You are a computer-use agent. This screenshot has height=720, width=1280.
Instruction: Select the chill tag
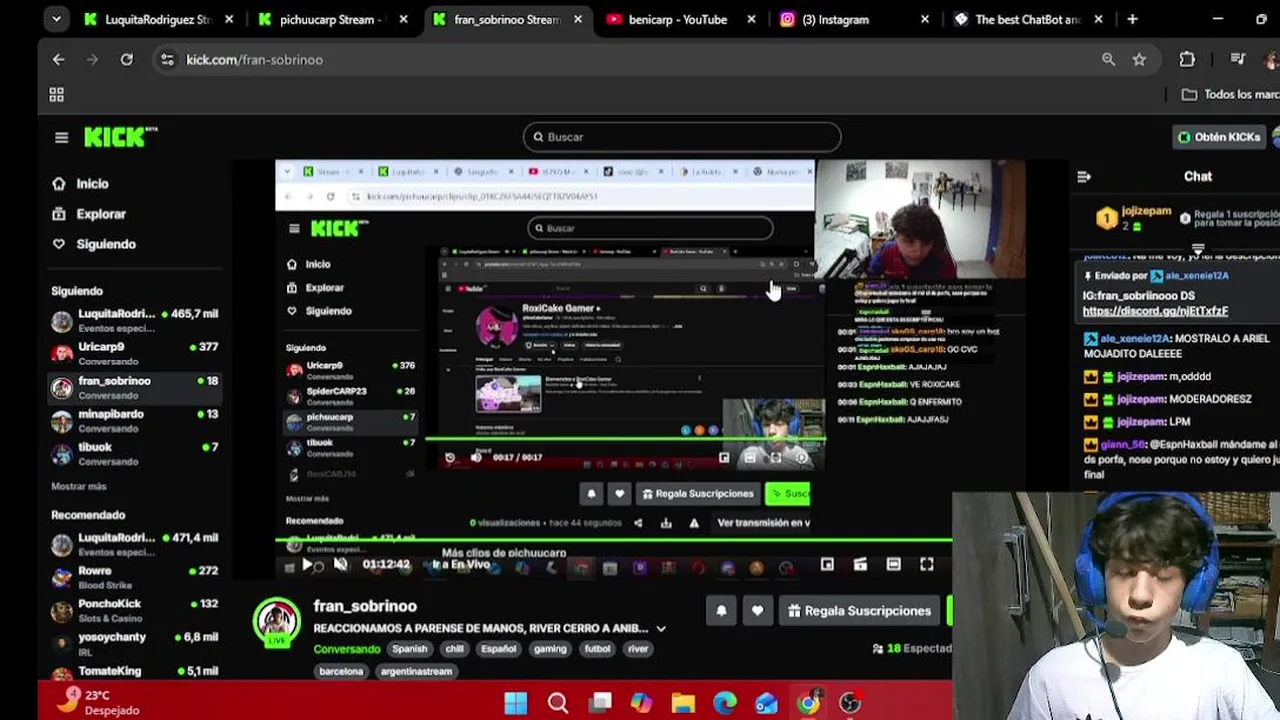click(x=454, y=649)
